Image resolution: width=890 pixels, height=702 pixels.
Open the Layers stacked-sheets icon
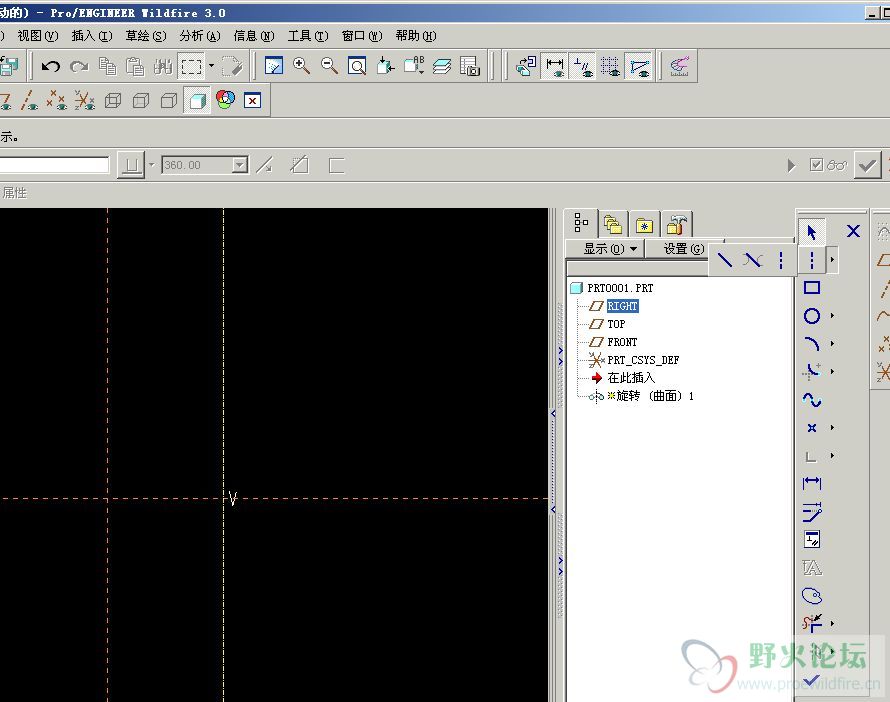coord(442,66)
